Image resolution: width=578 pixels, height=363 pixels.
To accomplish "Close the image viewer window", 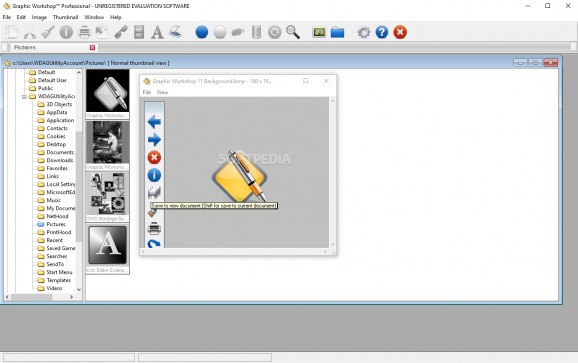I will point(326,81).
